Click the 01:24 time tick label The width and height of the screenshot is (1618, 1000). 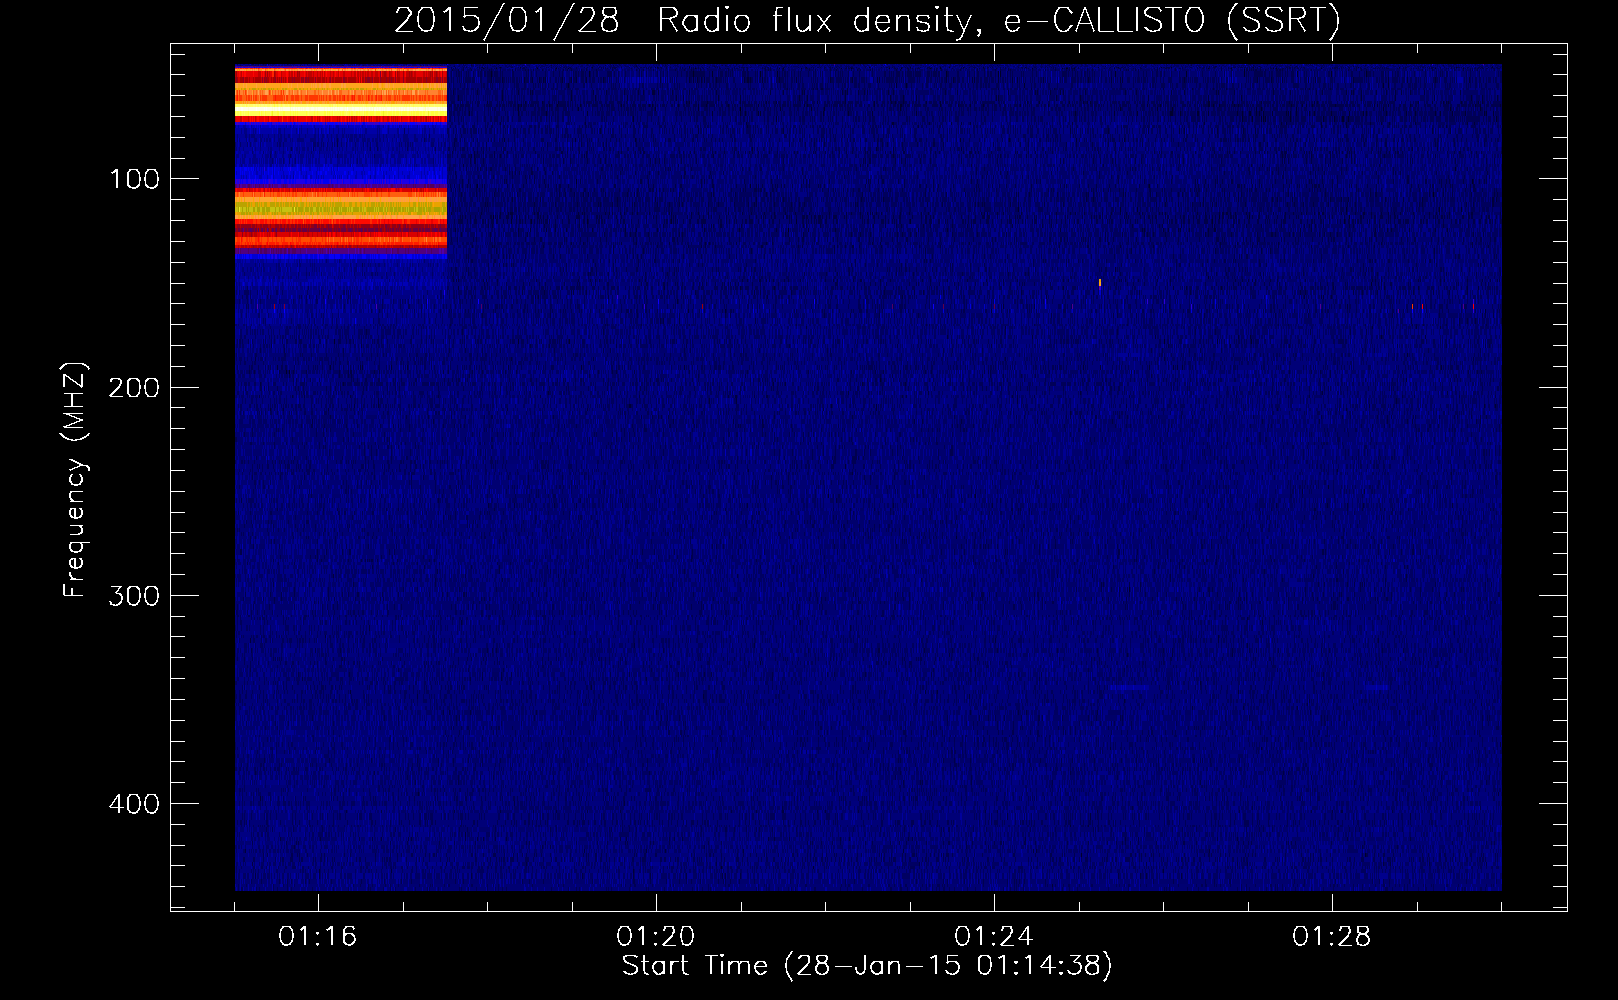click(x=994, y=937)
